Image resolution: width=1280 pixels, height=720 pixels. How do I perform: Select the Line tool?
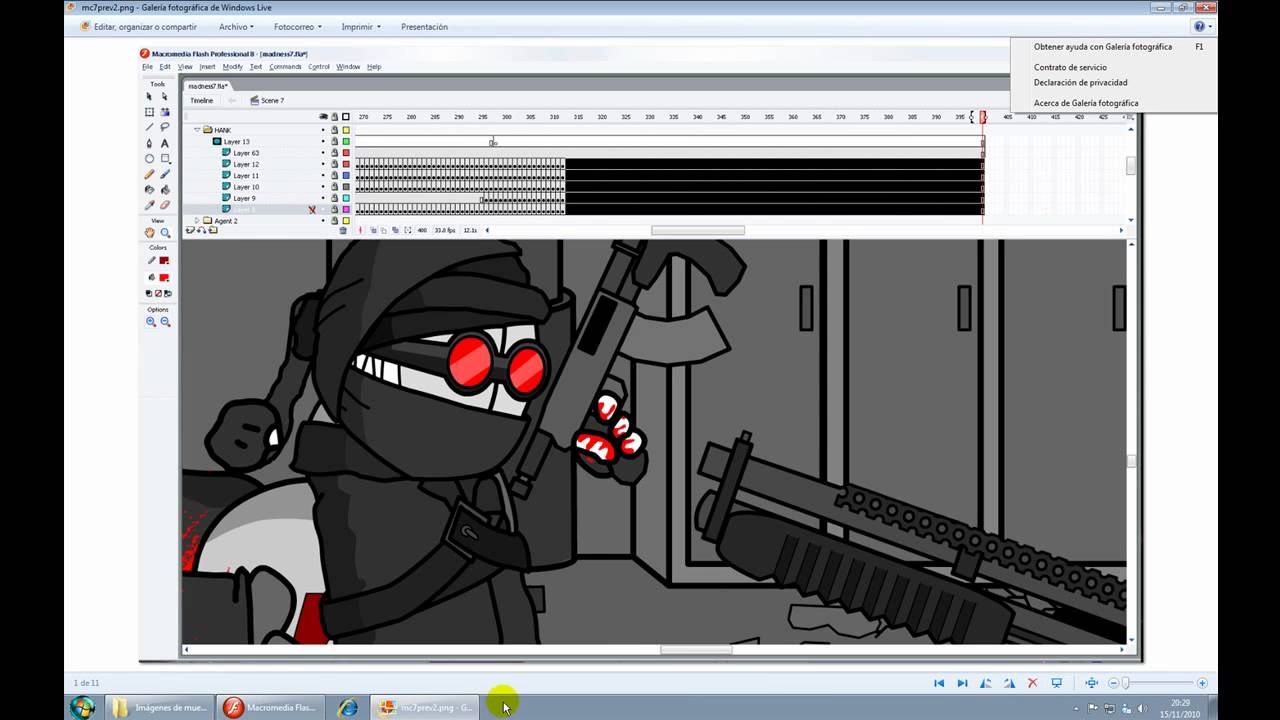pyautogui.click(x=150, y=127)
